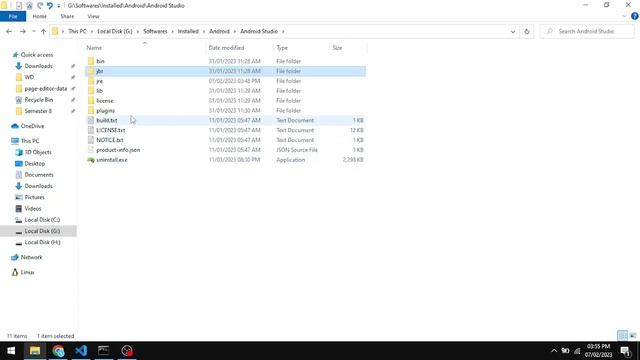Image resolution: width=640 pixels, height=360 pixels.
Task: Show hidden system tray icons
Action: (x=554, y=351)
